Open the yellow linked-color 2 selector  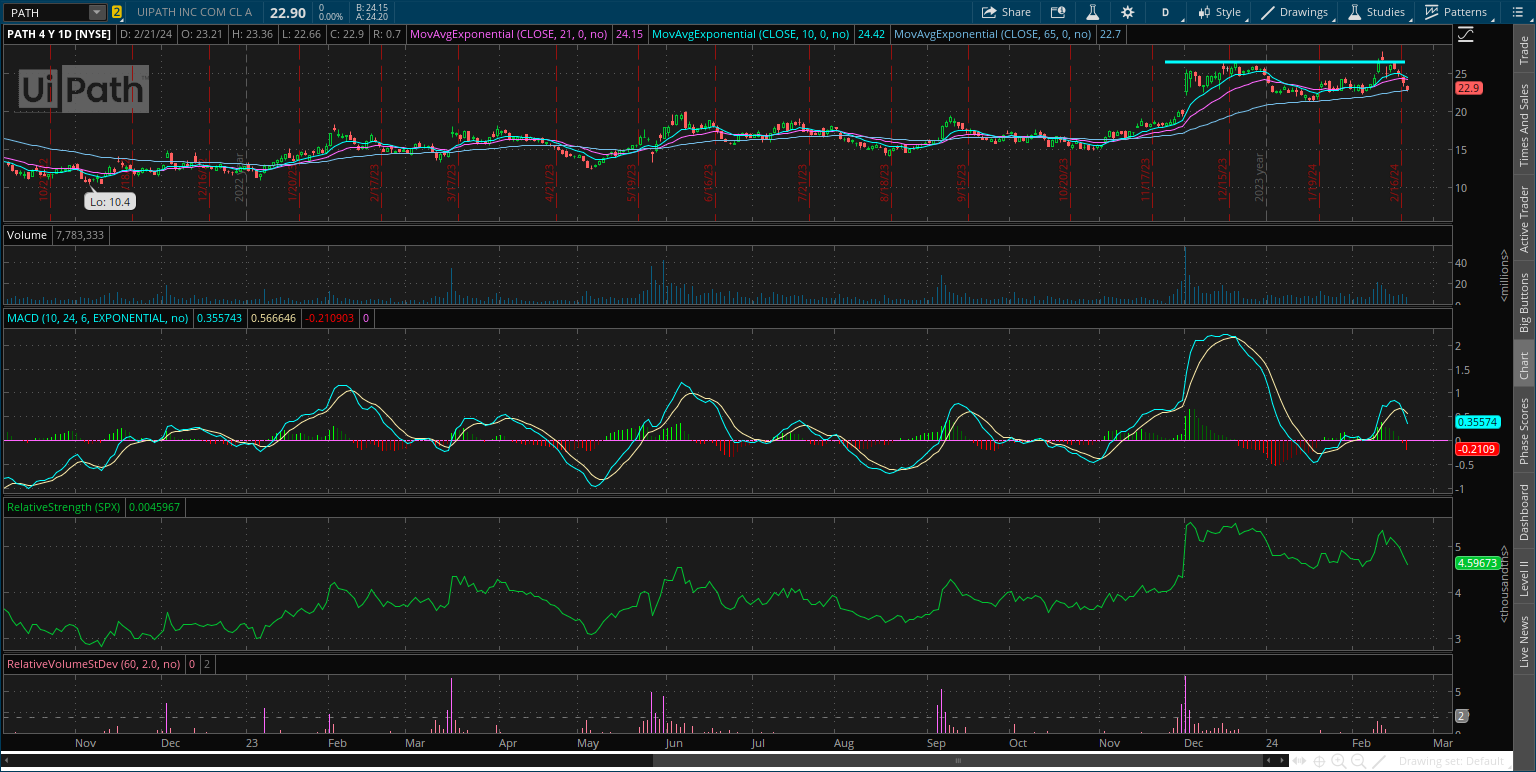click(x=117, y=12)
